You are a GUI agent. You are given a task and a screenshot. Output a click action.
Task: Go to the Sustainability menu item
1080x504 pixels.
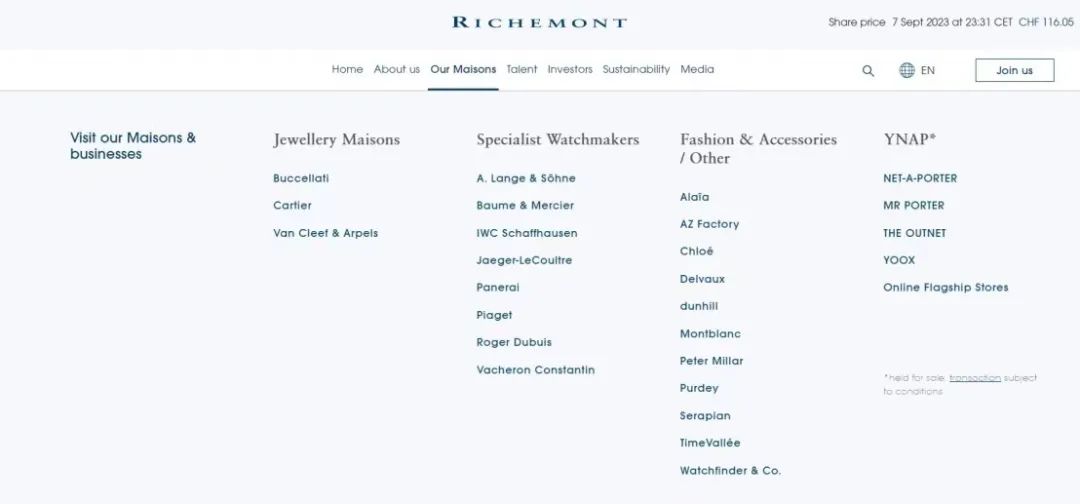coord(636,69)
